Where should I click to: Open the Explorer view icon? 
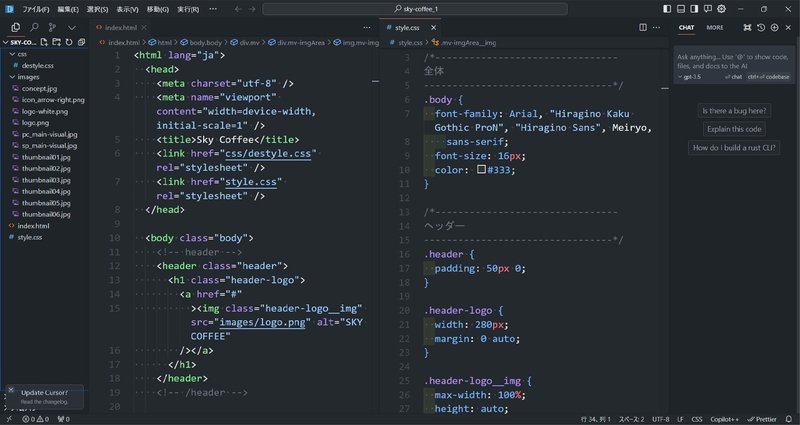tap(16, 28)
